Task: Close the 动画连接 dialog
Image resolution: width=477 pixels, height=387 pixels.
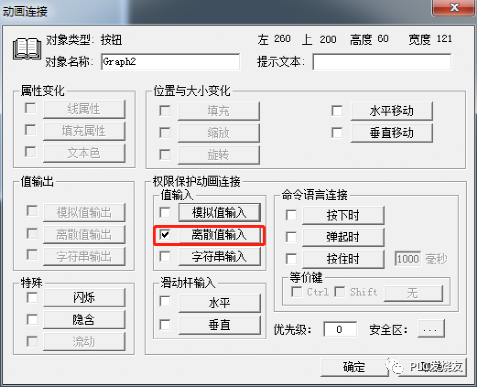Action: (454, 7)
